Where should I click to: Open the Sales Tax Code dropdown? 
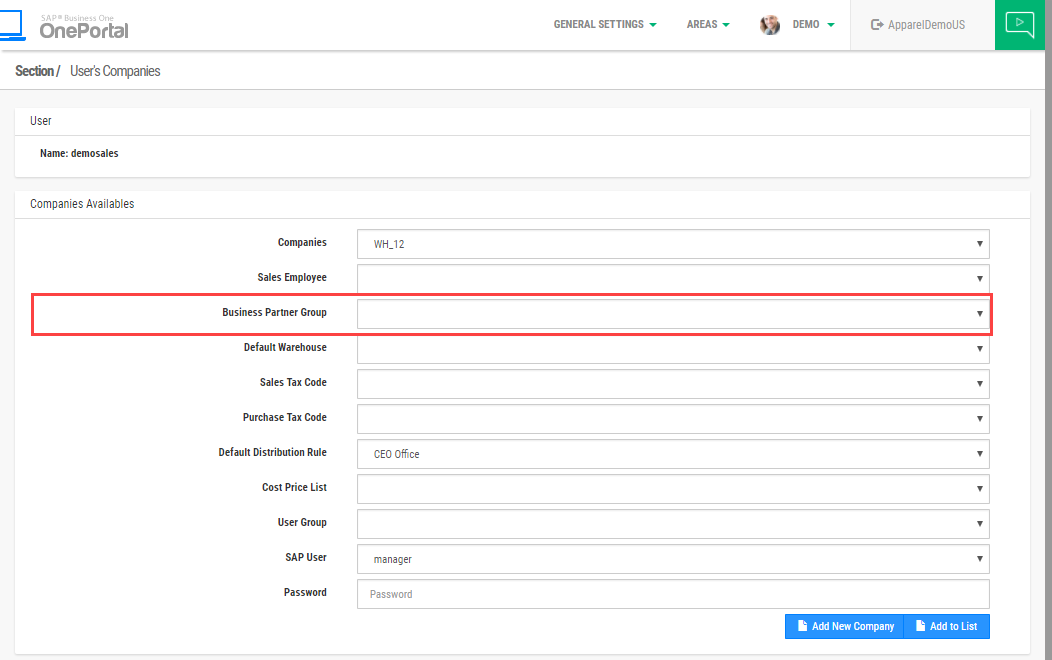672,384
